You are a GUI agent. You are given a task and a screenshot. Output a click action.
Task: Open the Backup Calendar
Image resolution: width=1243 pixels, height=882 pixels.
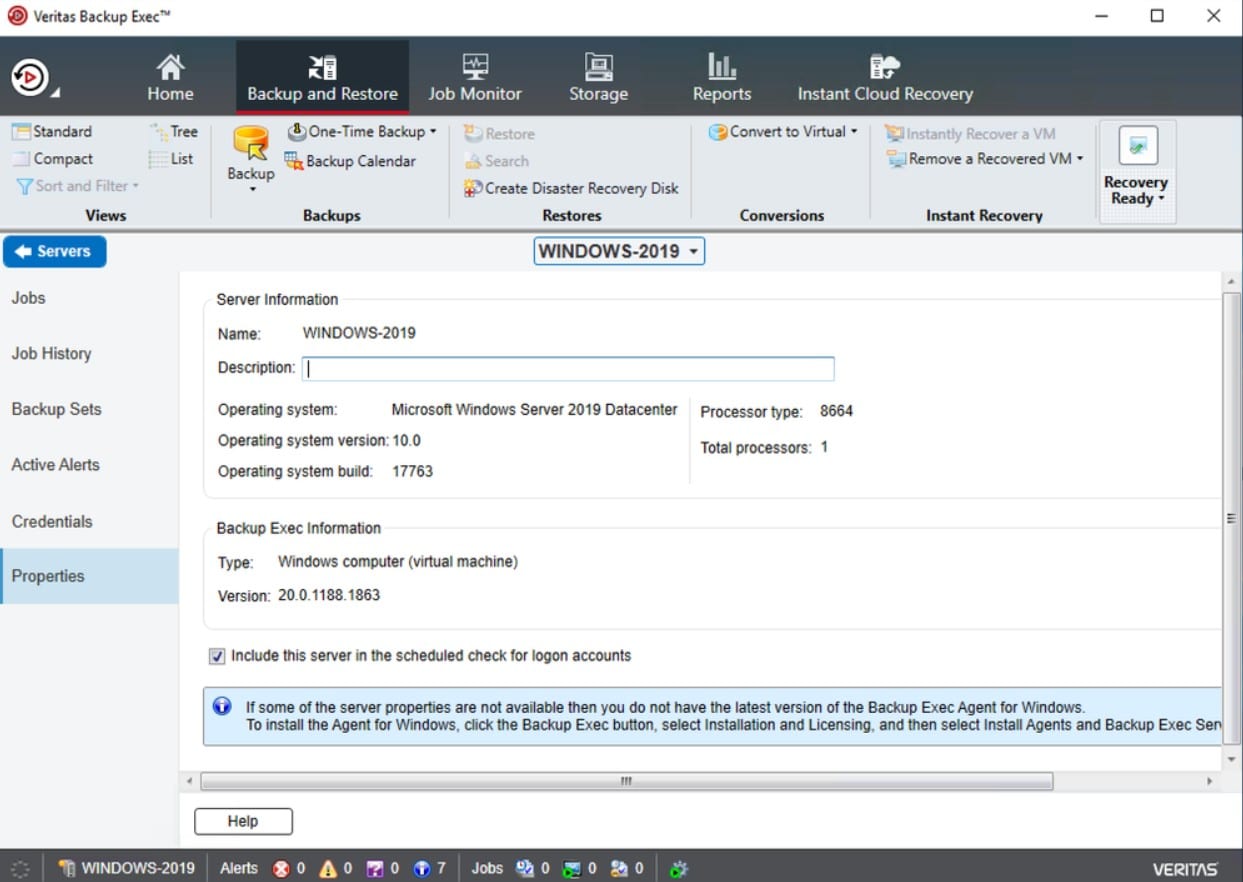[358, 161]
